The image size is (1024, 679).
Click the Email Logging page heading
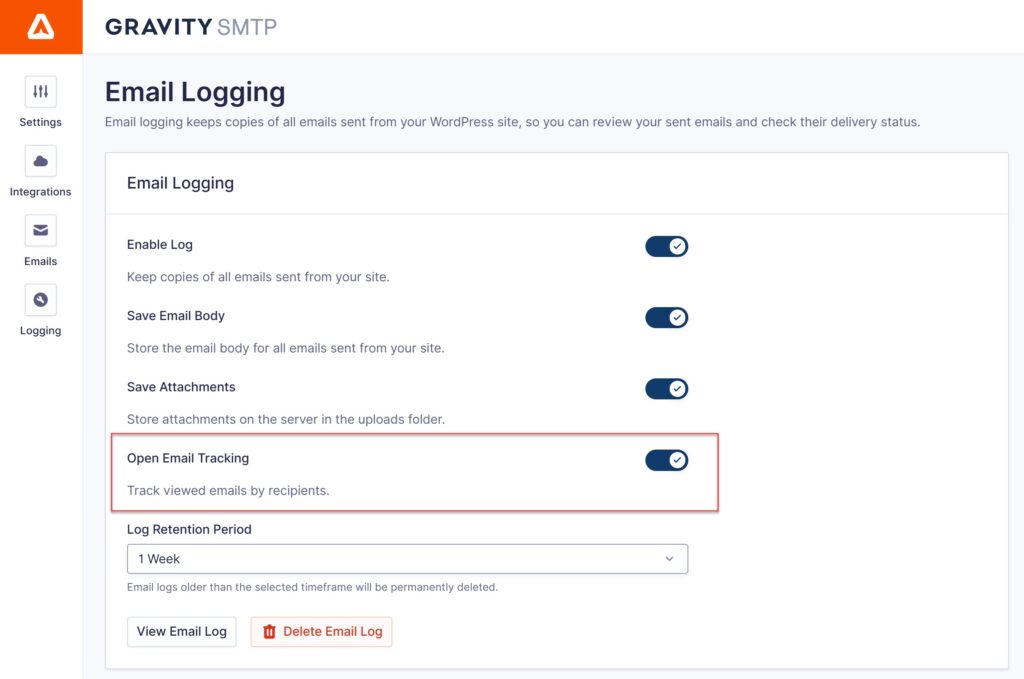[x=195, y=91]
